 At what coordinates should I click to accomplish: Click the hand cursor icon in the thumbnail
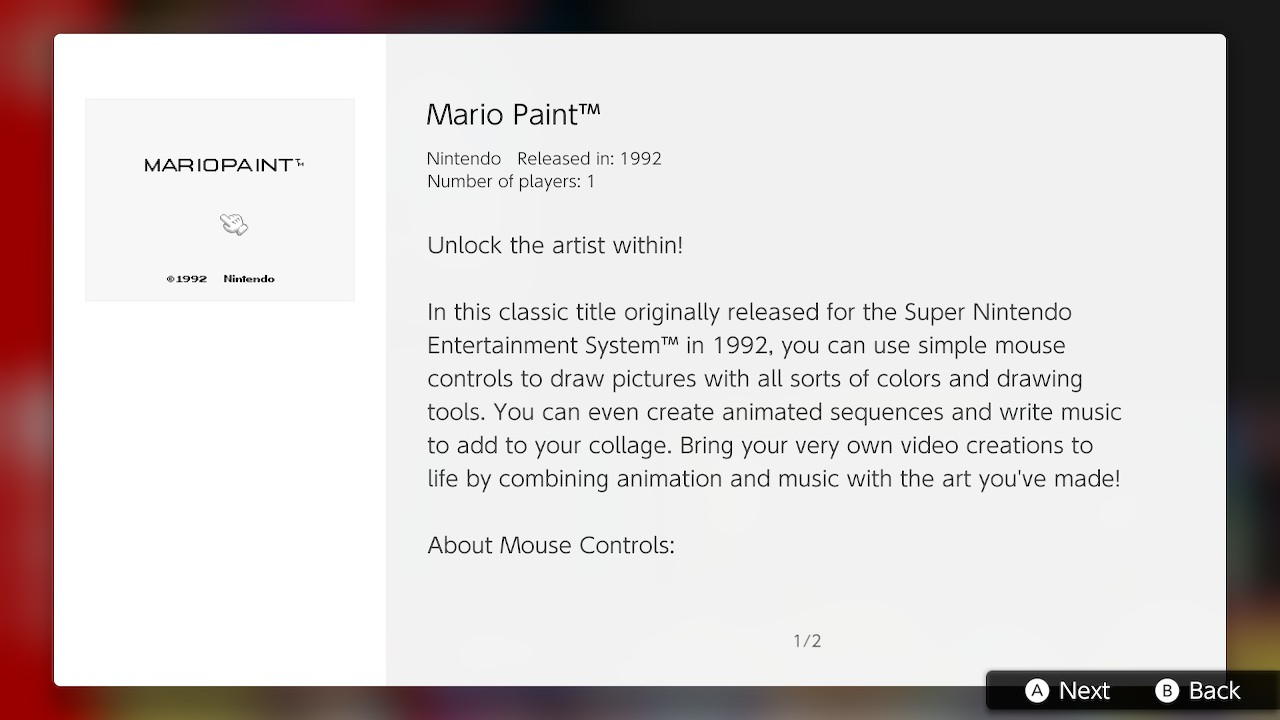234,224
